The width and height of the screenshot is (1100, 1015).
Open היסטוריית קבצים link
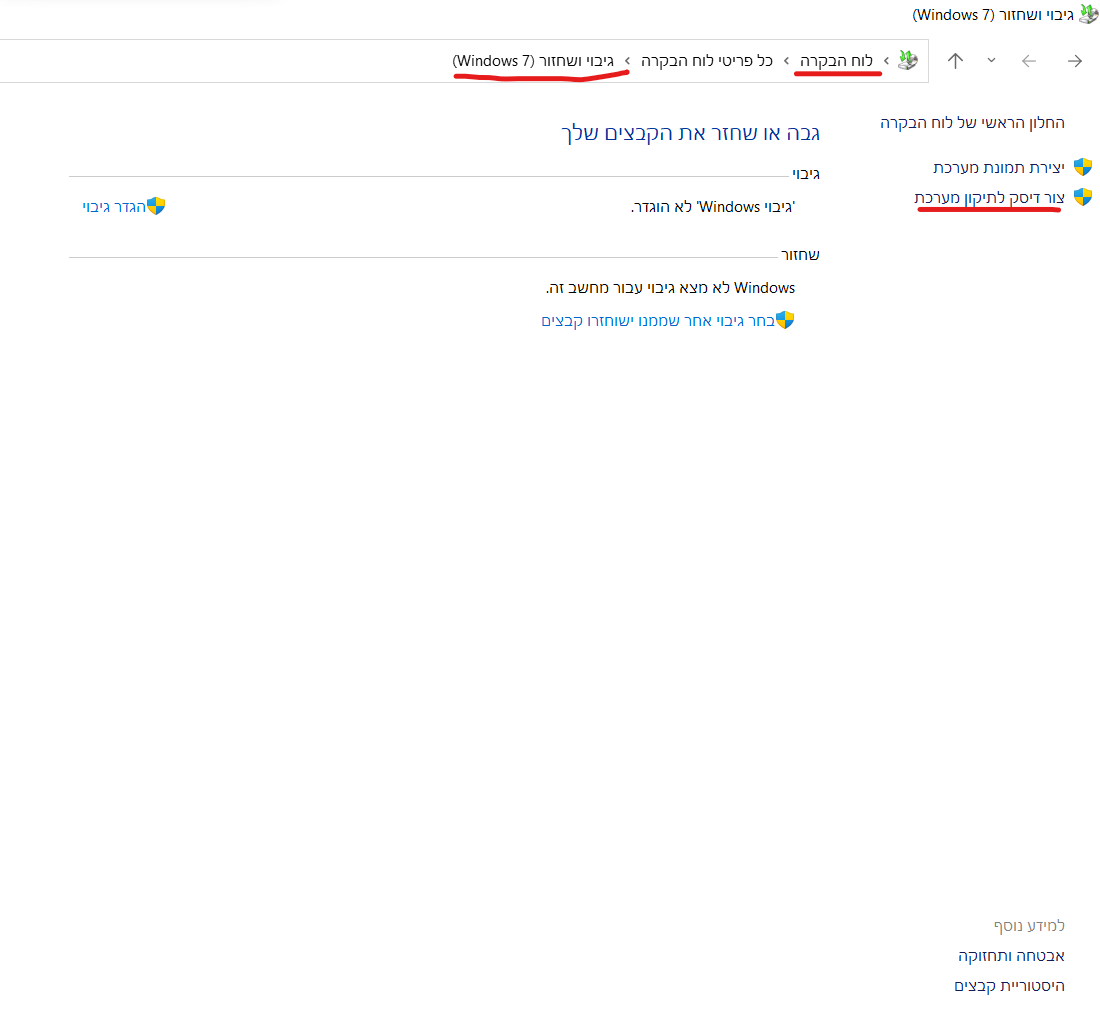pos(1010,986)
